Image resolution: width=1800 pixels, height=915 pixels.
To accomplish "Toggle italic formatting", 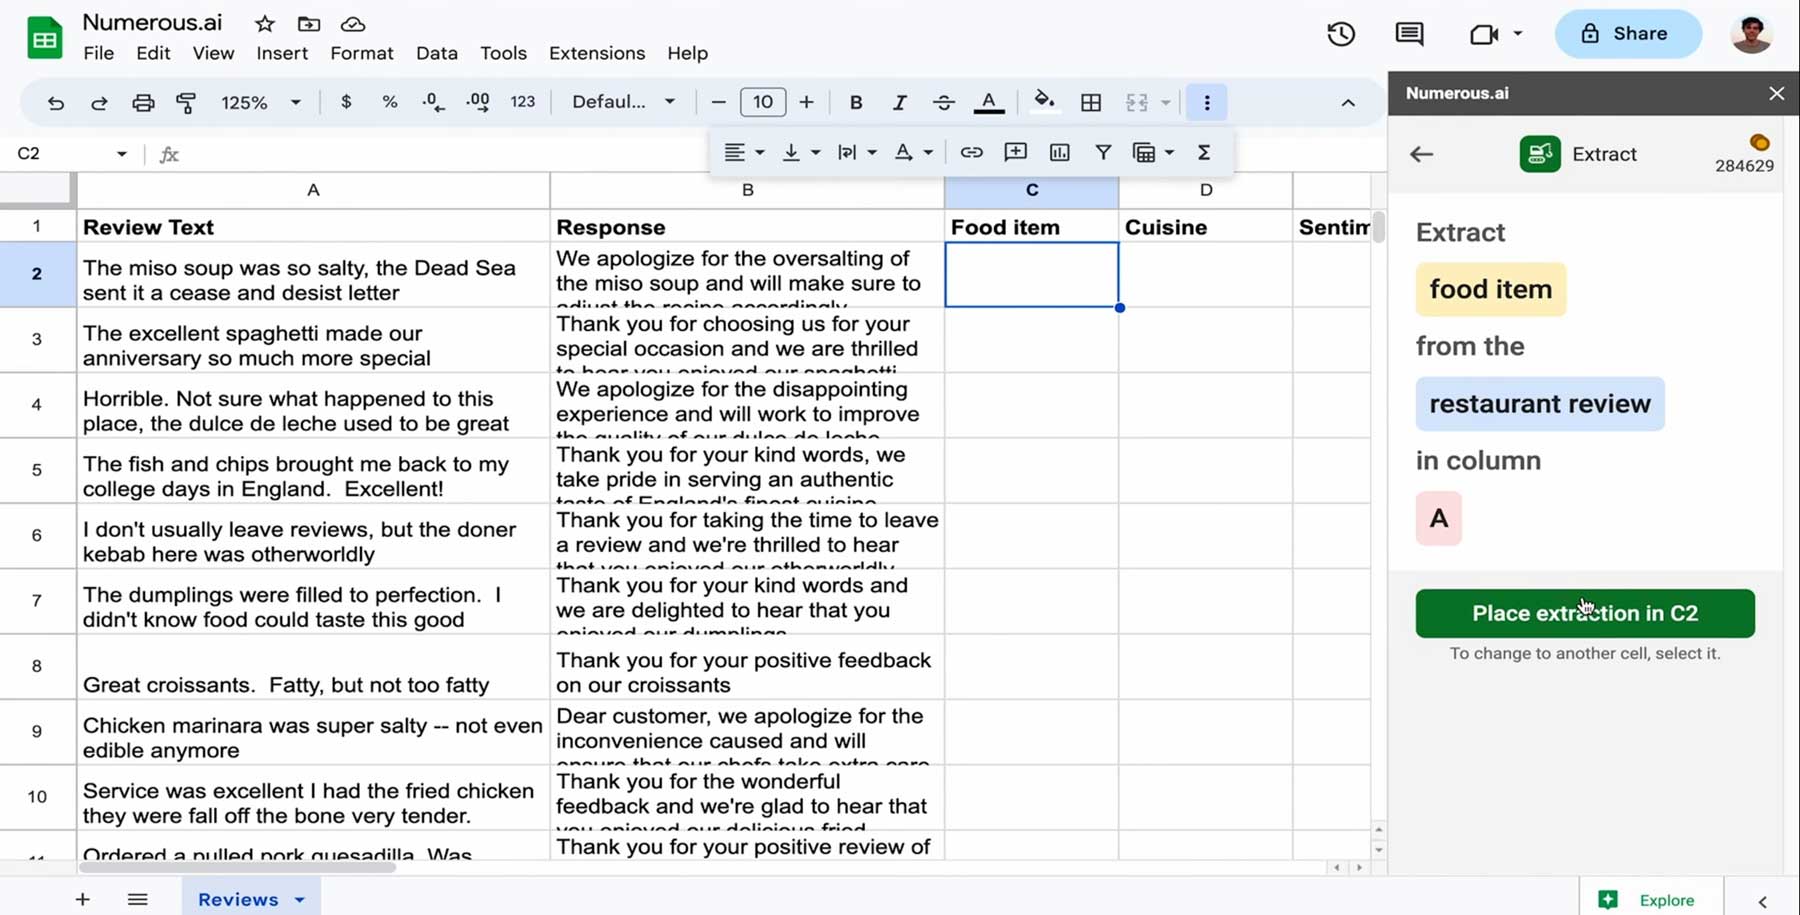I will [899, 102].
